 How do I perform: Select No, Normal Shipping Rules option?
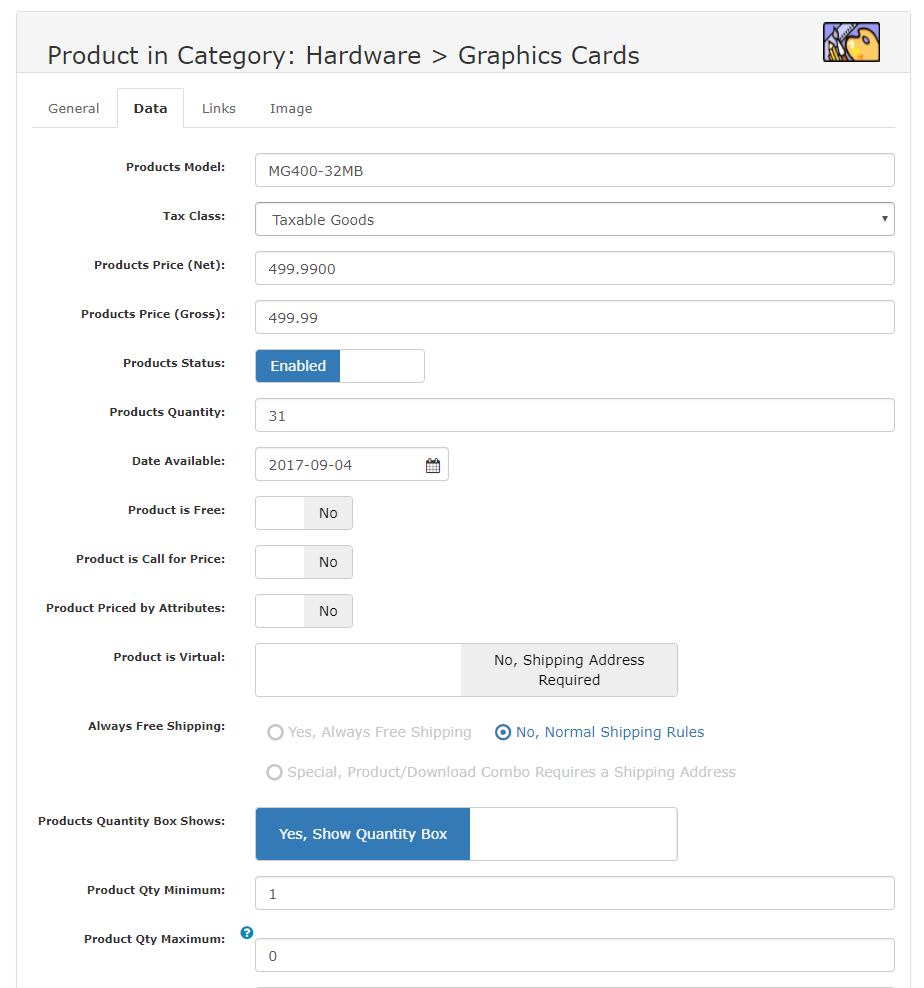tap(503, 732)
